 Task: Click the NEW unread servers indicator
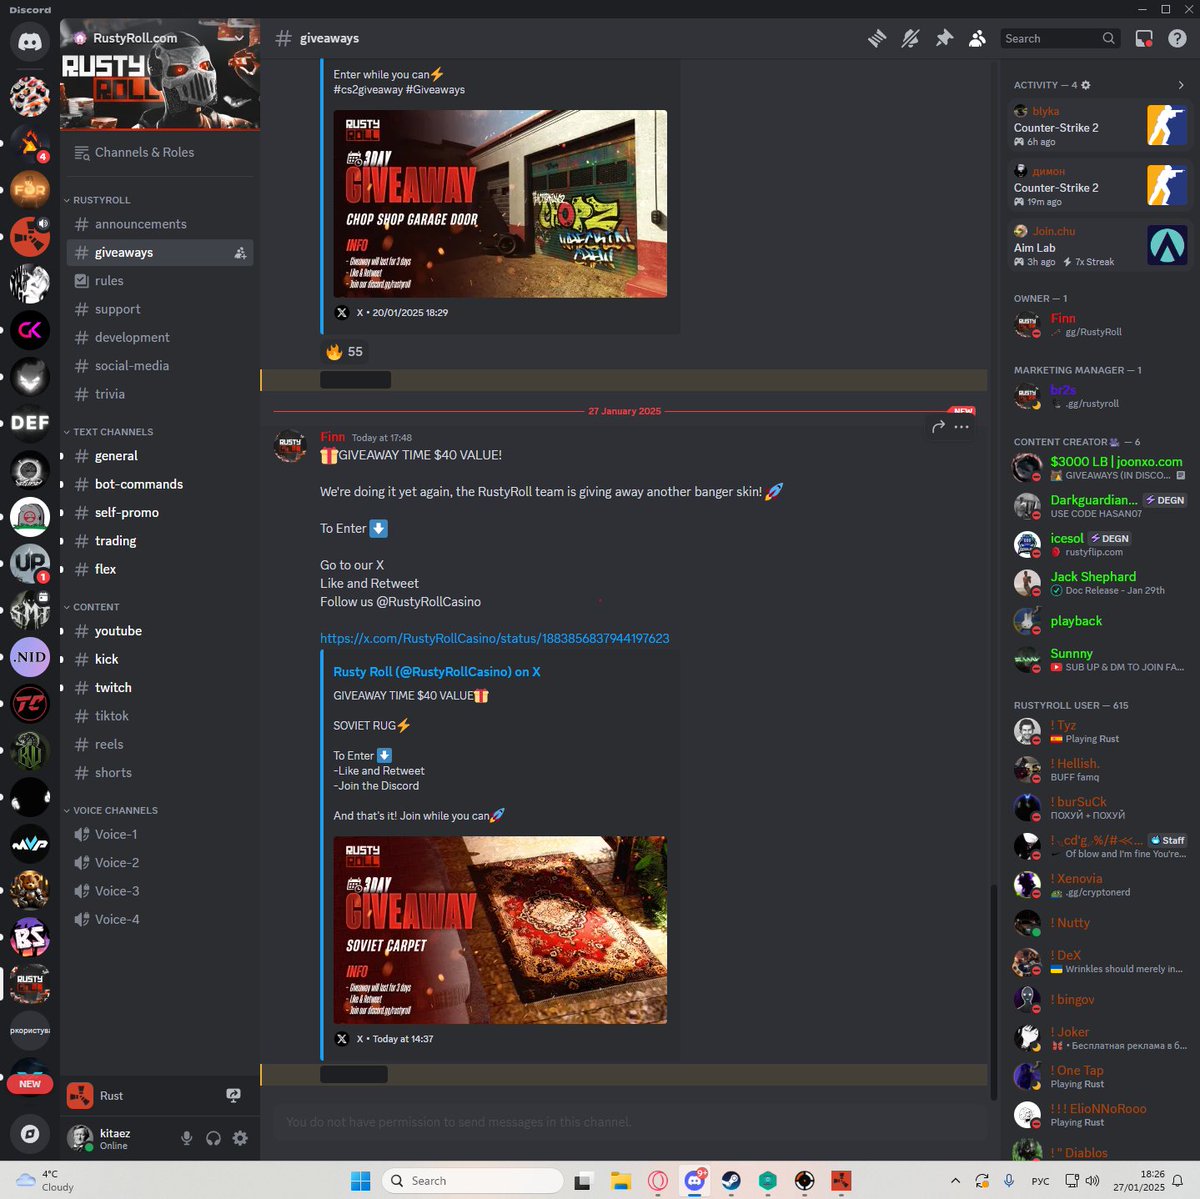click(30, 1084)
